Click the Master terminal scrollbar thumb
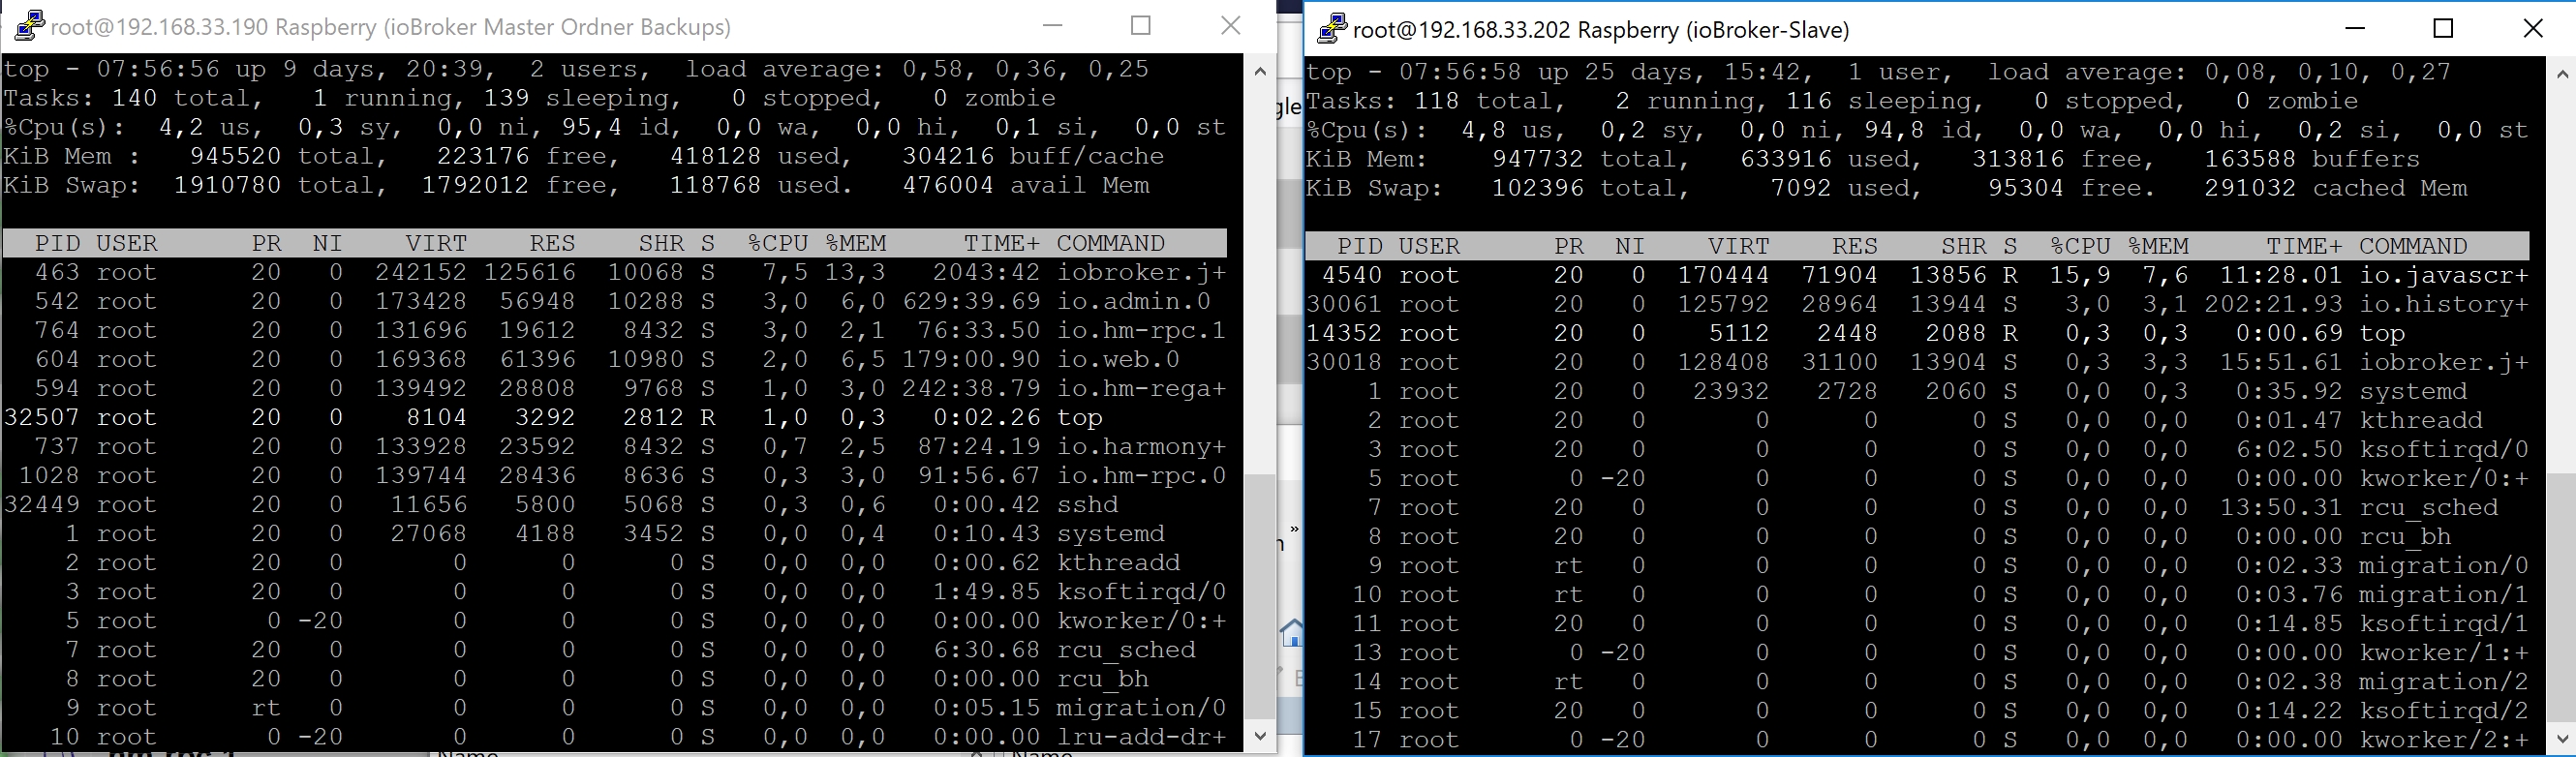Screen dimensions: 2576x757 click(x=1260, y=596)
